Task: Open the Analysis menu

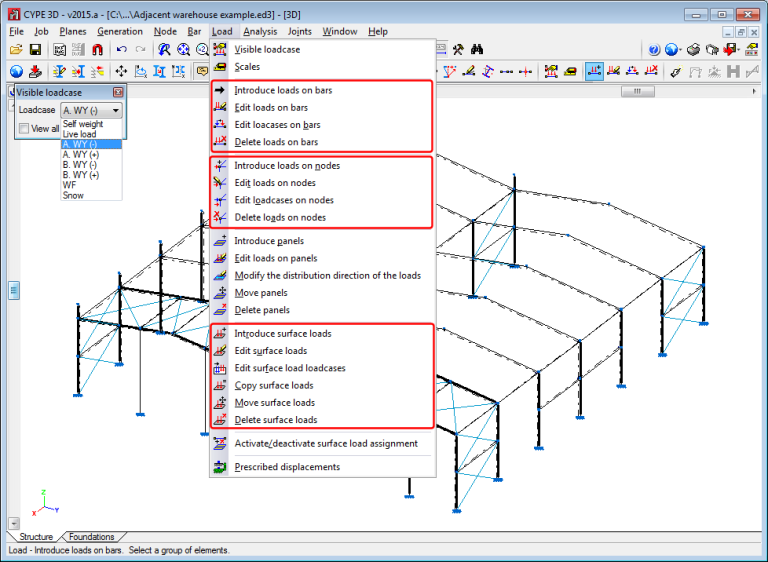Action: (x=260, y=31)
